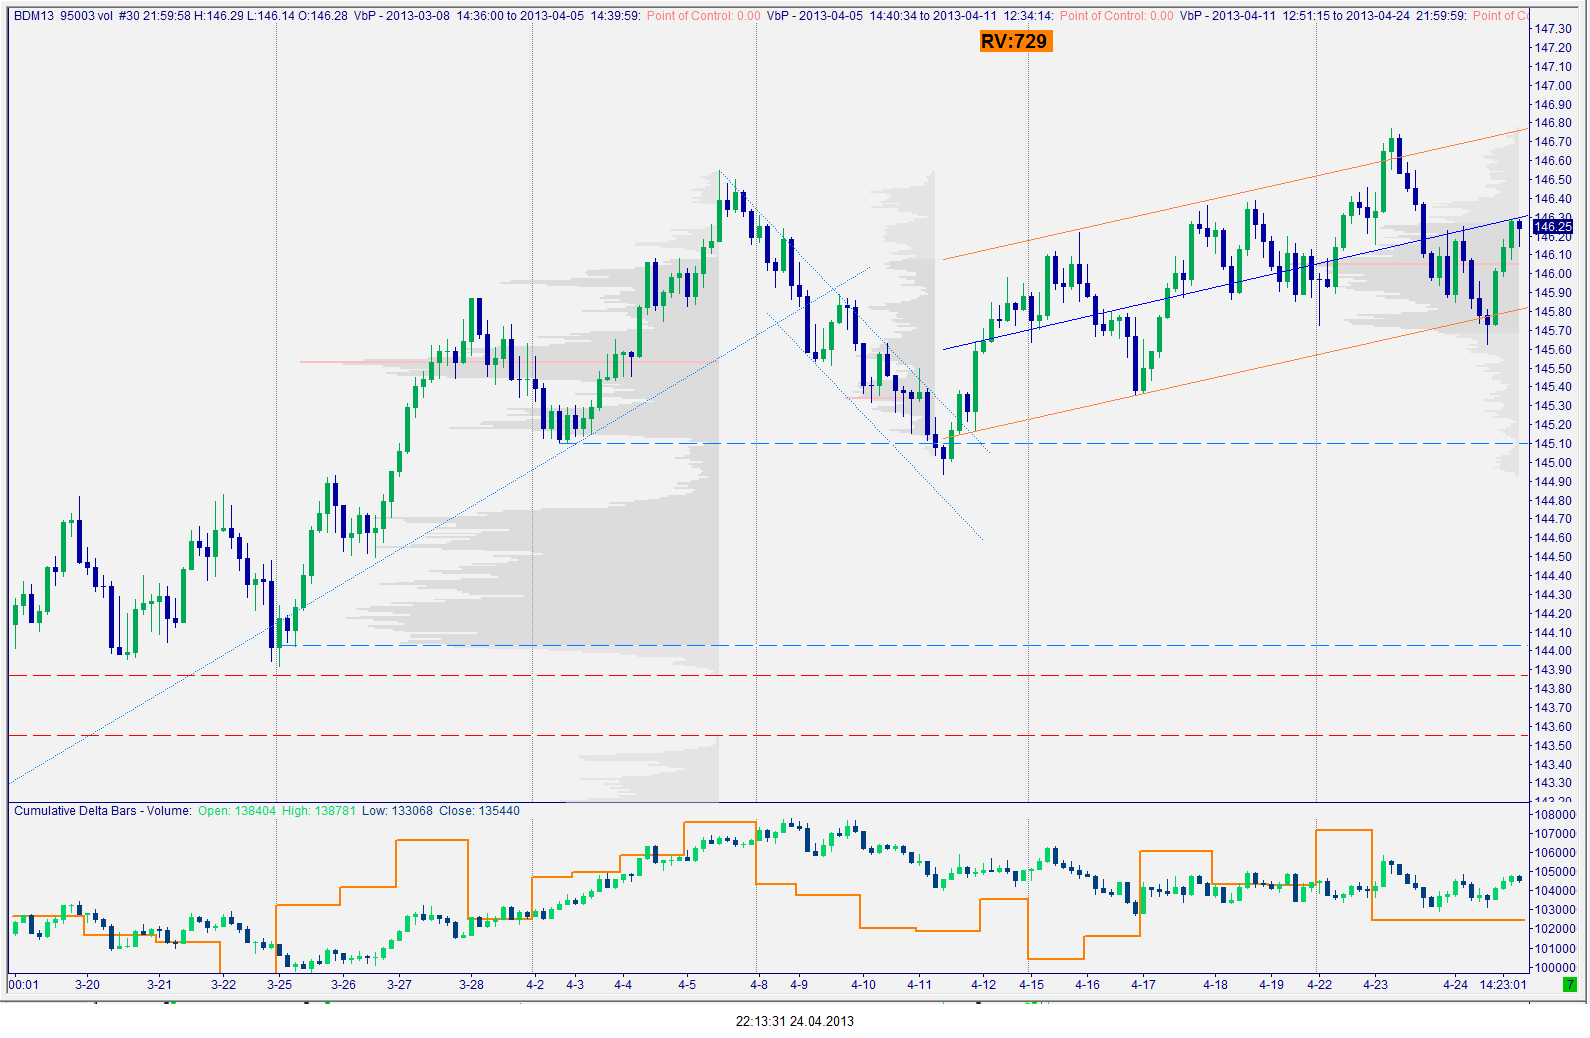
Task: Click the Cumulative Delta Bars - Volume label
Action: (102, 811)
